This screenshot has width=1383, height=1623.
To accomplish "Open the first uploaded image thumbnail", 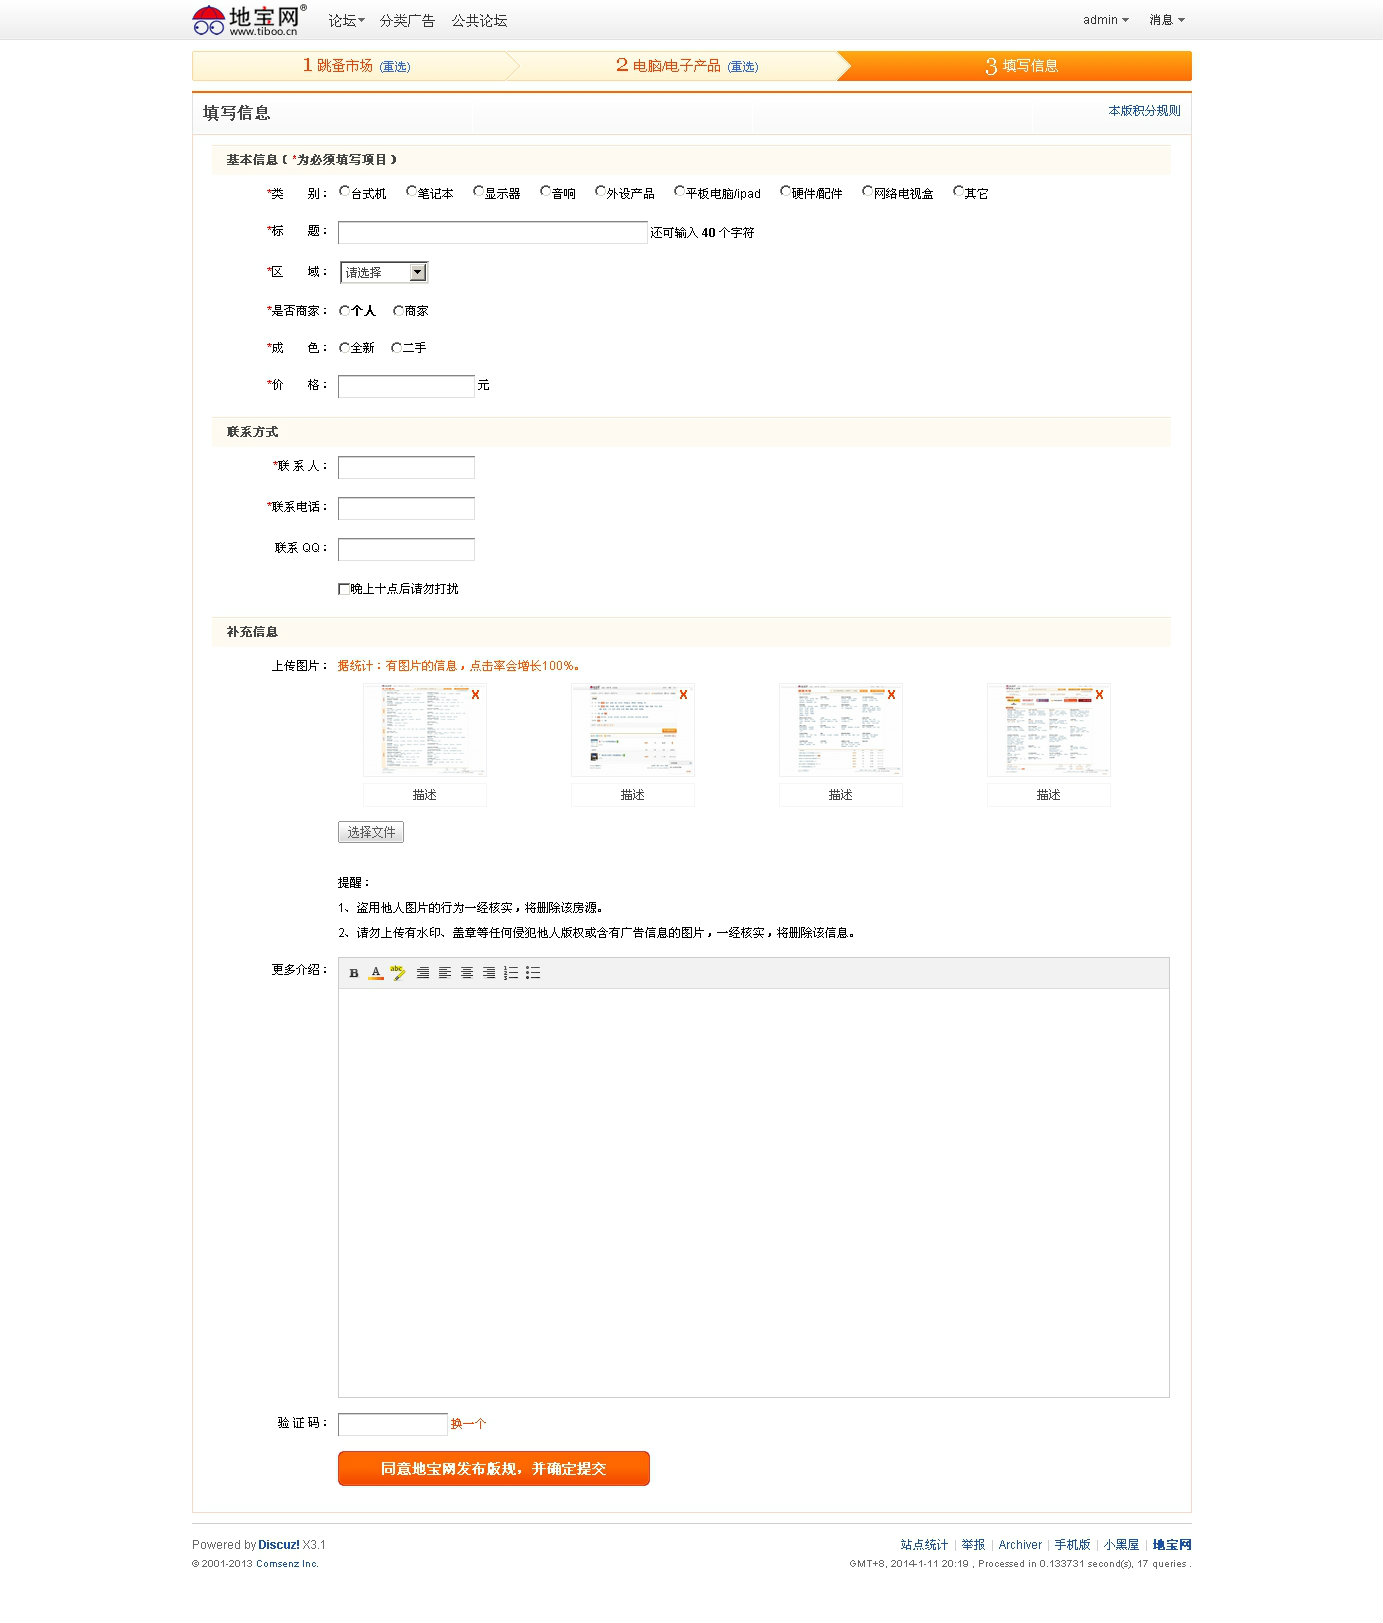I will click(x=424, y=730).
